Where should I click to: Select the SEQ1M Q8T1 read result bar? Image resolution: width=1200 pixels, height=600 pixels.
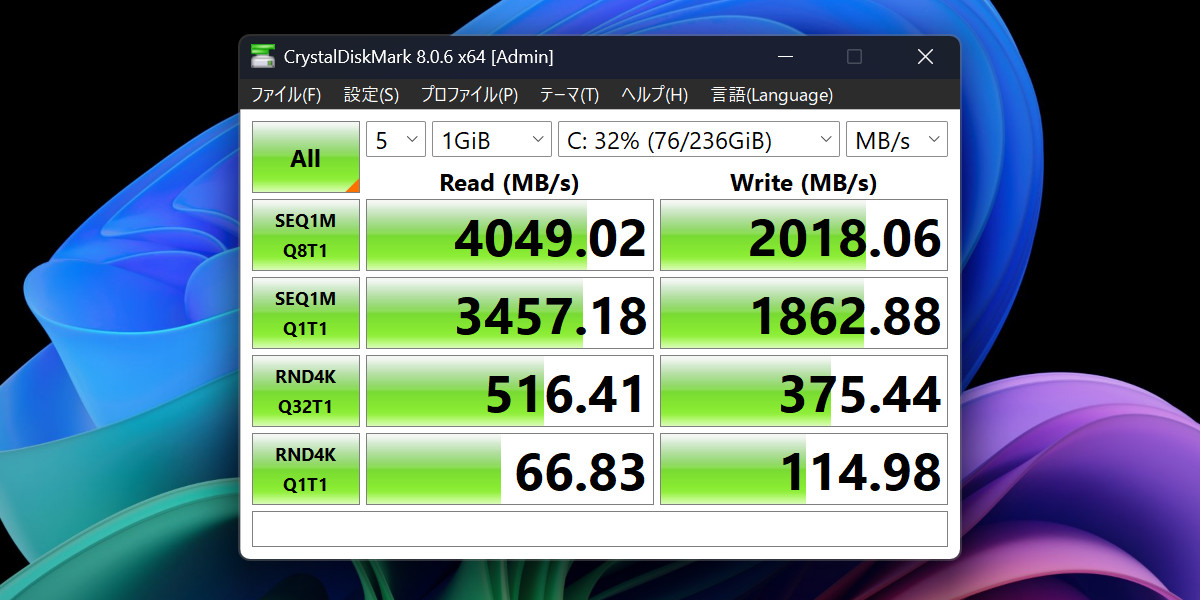(509, 234)
